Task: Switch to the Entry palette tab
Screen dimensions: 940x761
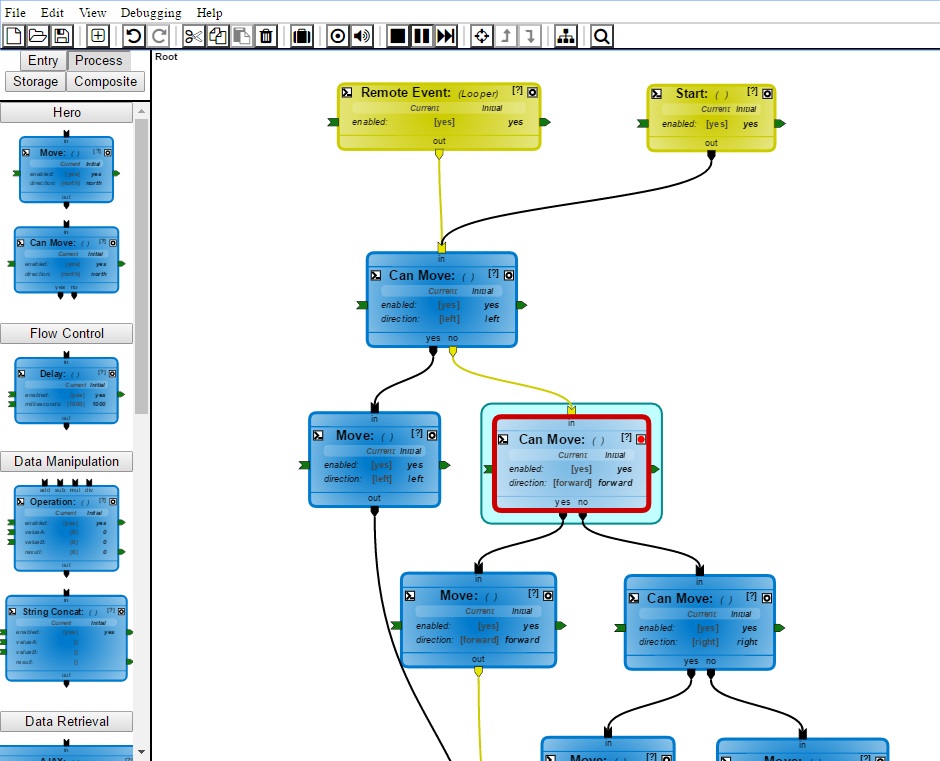Action: [x=43, y=61]
